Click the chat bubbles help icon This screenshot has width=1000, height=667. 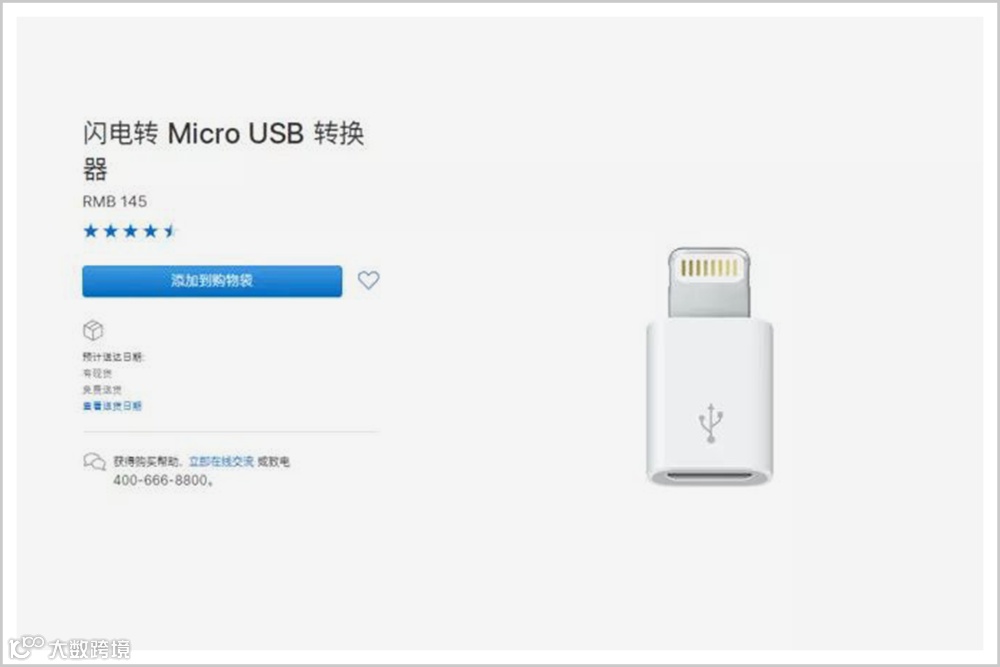tap(94, 461)
